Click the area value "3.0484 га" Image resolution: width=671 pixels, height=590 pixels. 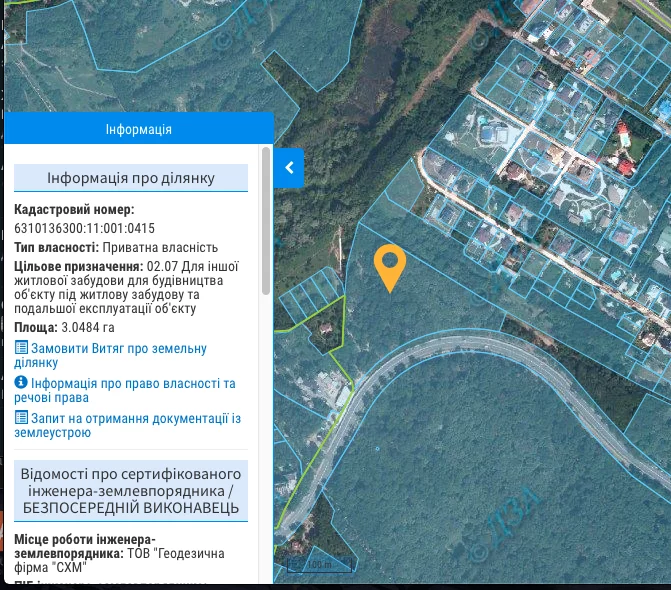point(88,327)
